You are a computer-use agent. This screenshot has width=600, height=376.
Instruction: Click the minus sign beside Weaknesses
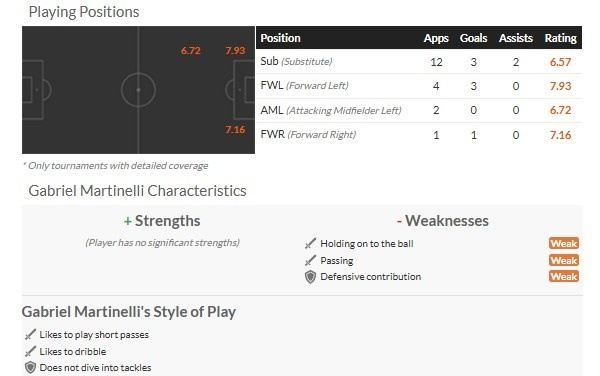point(399,221)
